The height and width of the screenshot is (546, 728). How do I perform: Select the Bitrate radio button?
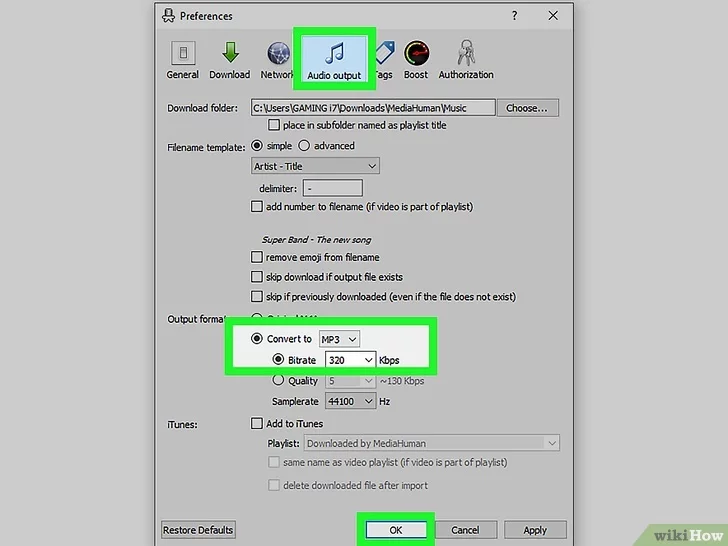coord(278,359)
